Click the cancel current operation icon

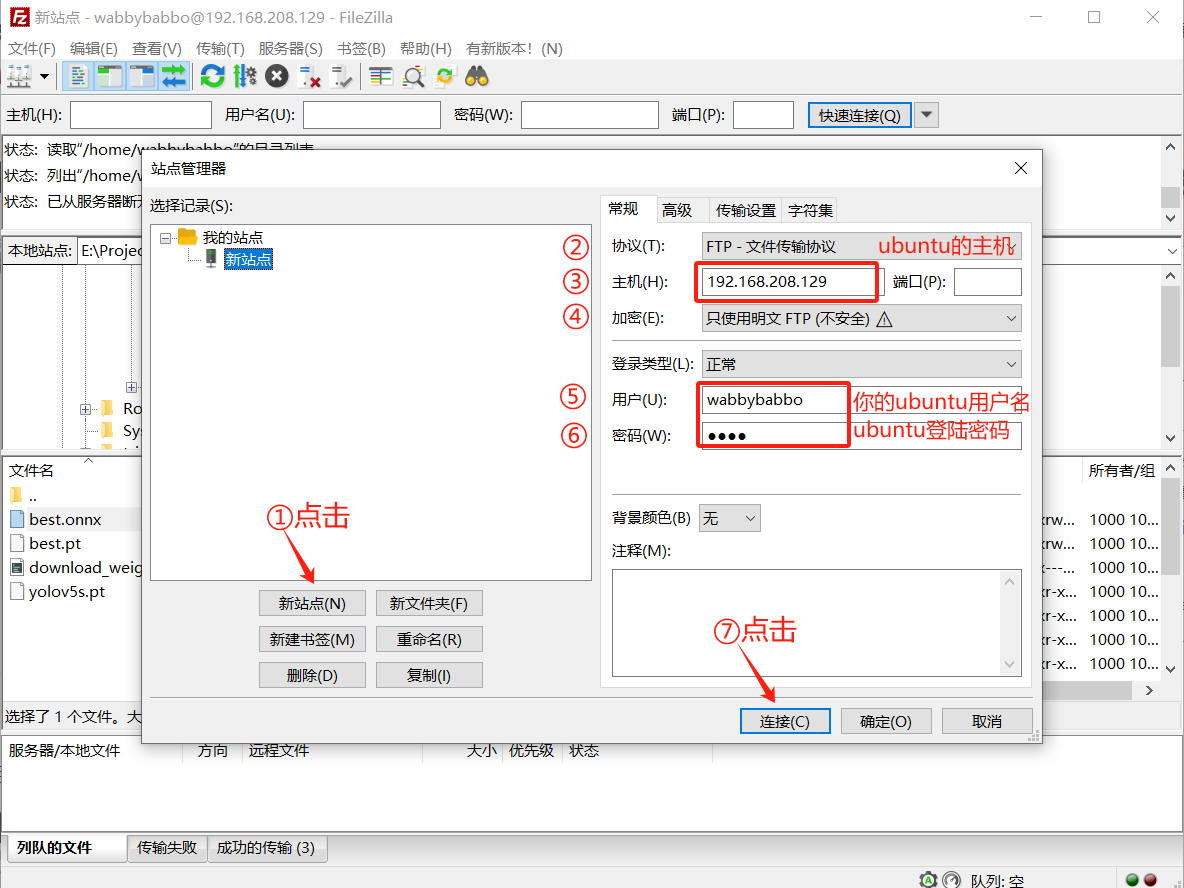tap(276, 76)
